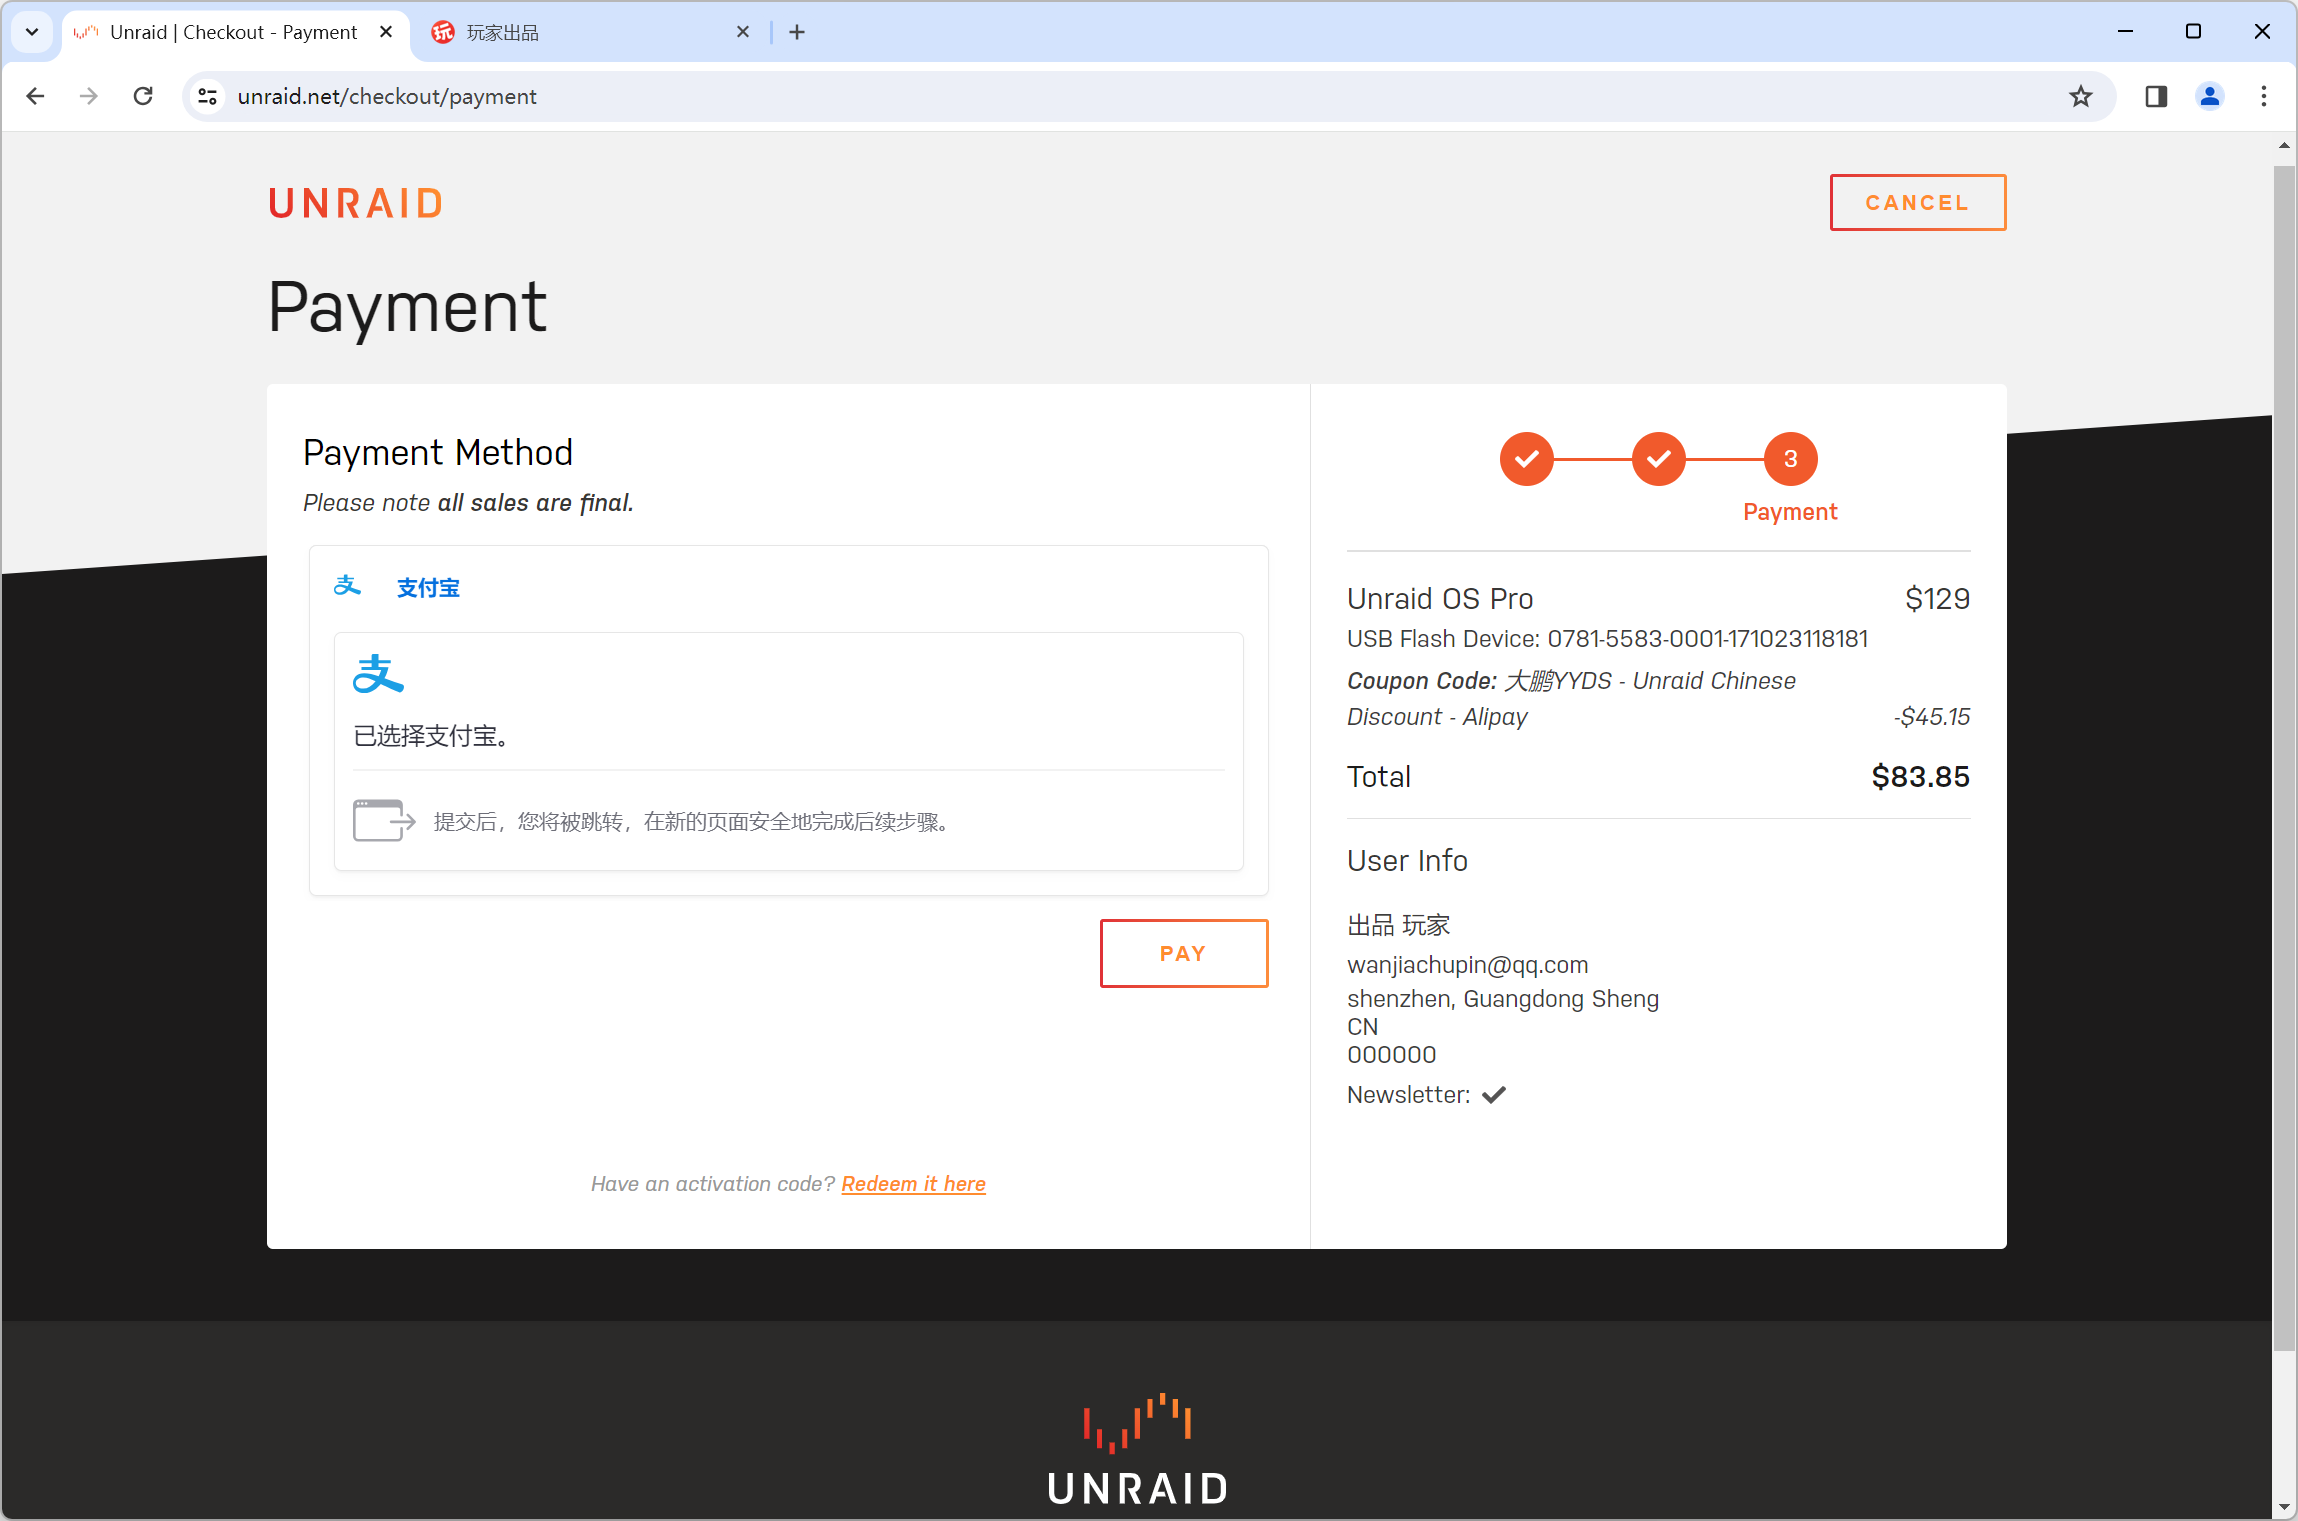Click the vertical page scrollbar
This screenshot has width=2298, height=1521.
2284,760
